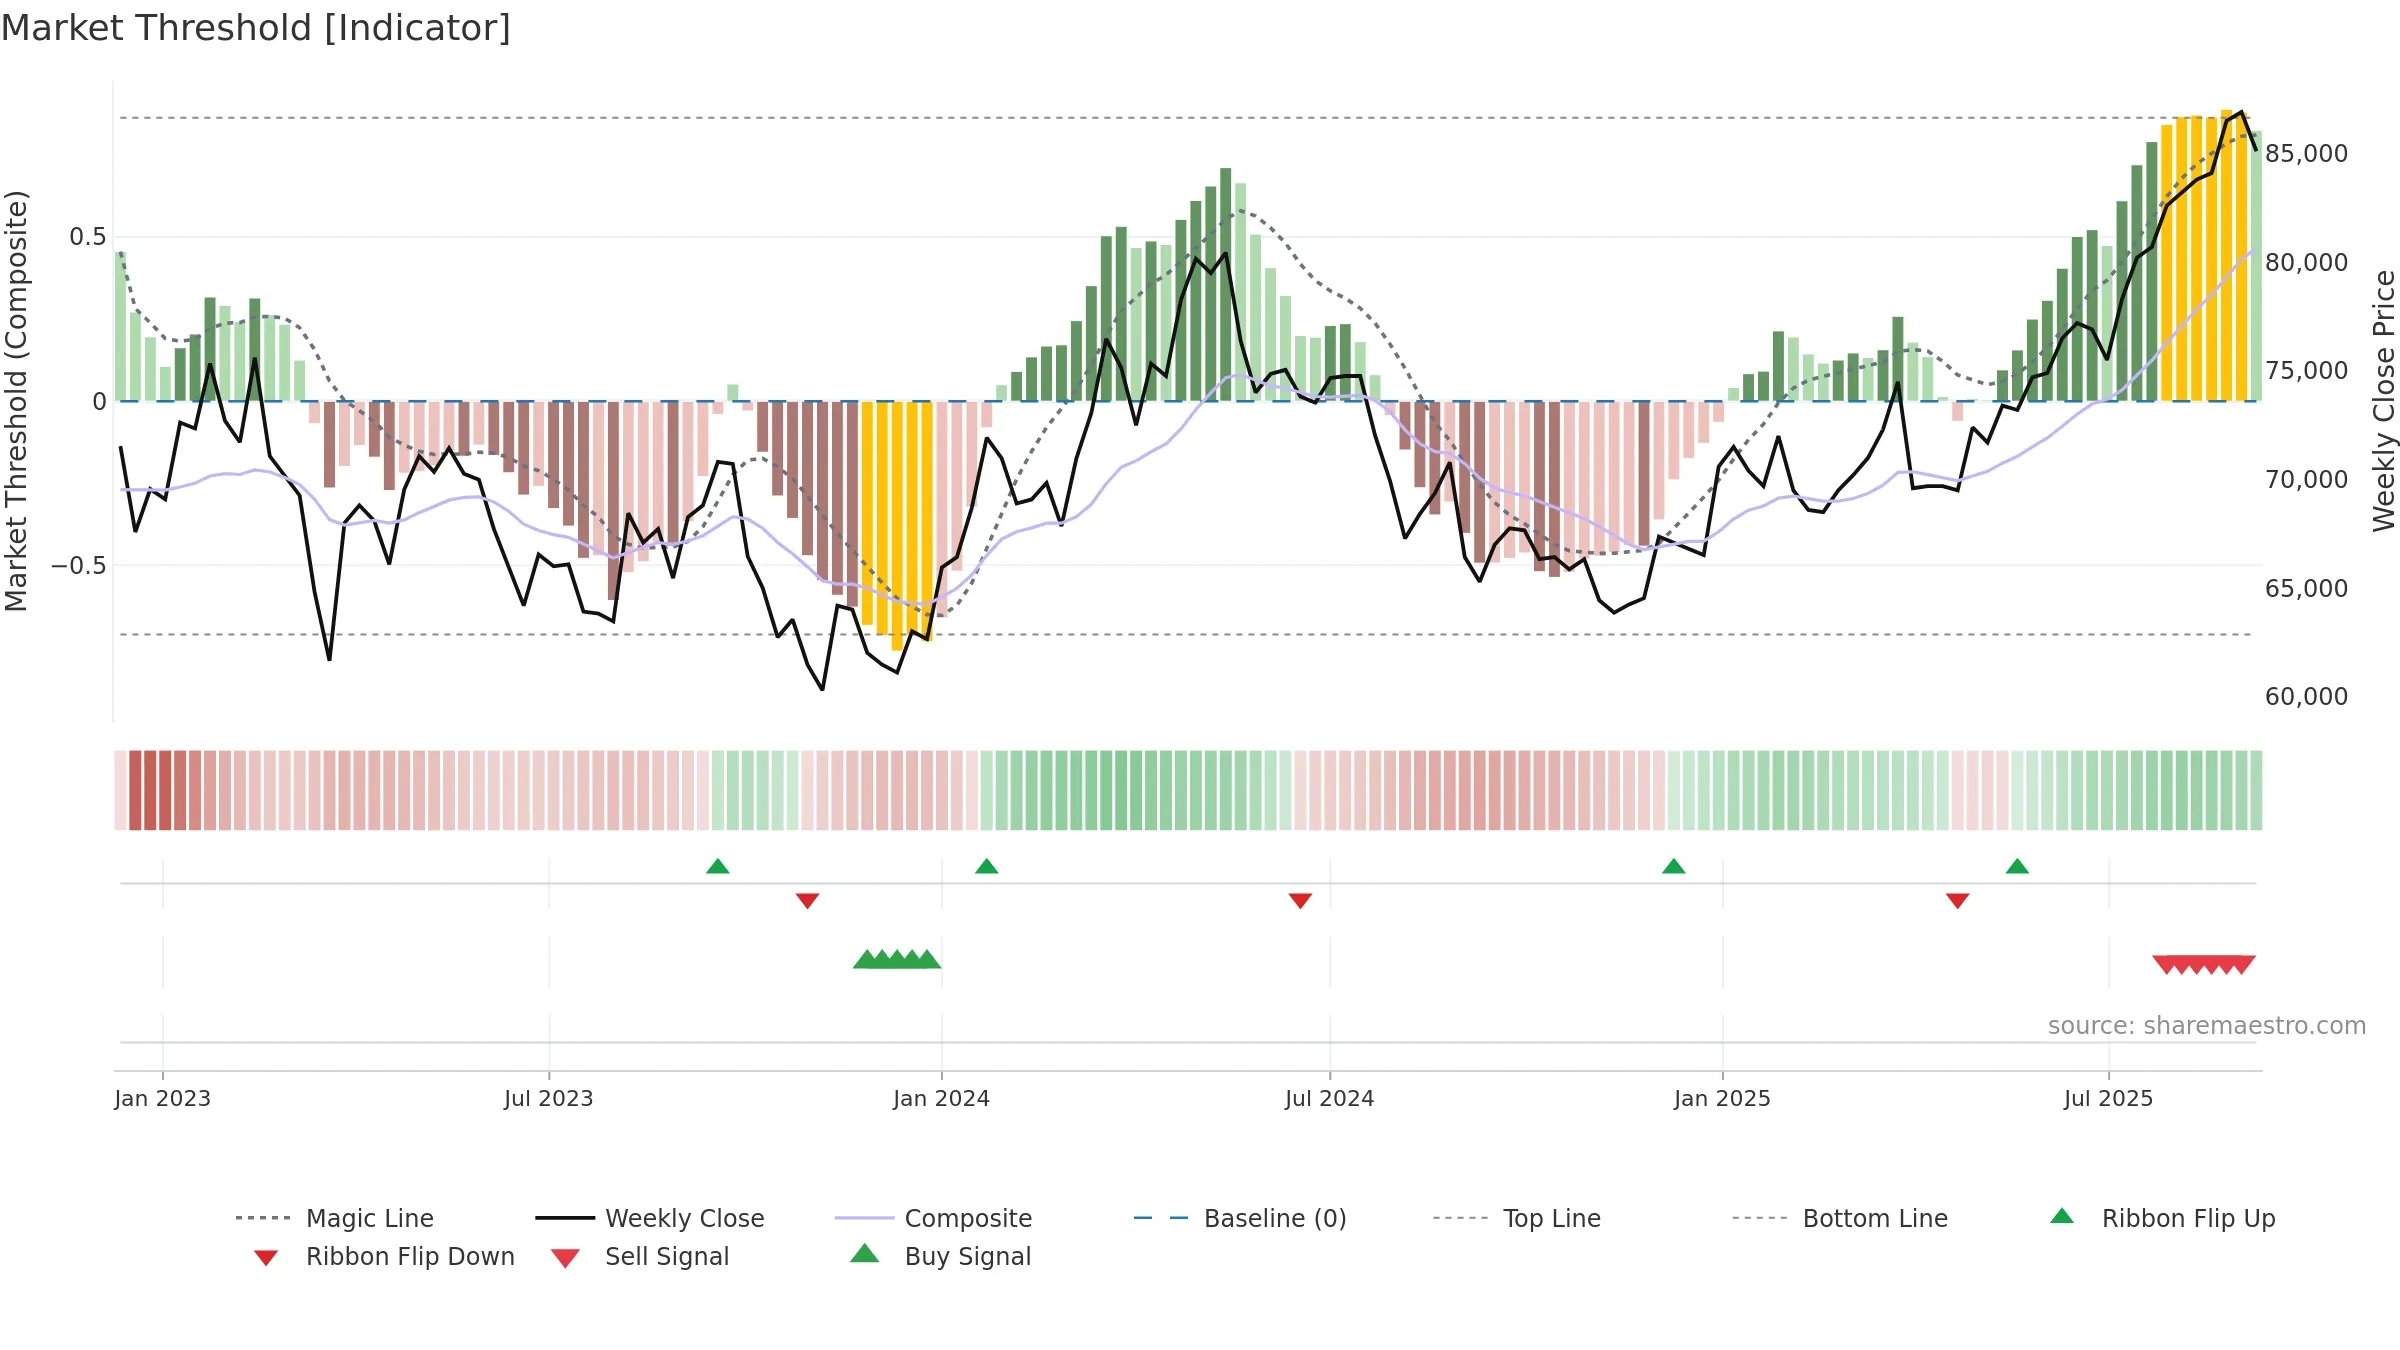Click the red triangle icon in Ribbon Flip Down legend
The width and height of the screenshot is (2400, 1350).
click(266, 1258)
